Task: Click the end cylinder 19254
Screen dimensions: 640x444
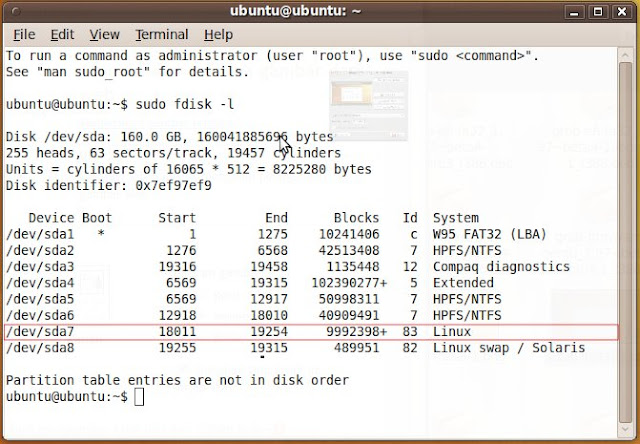Action: click(x=269, y=332)
